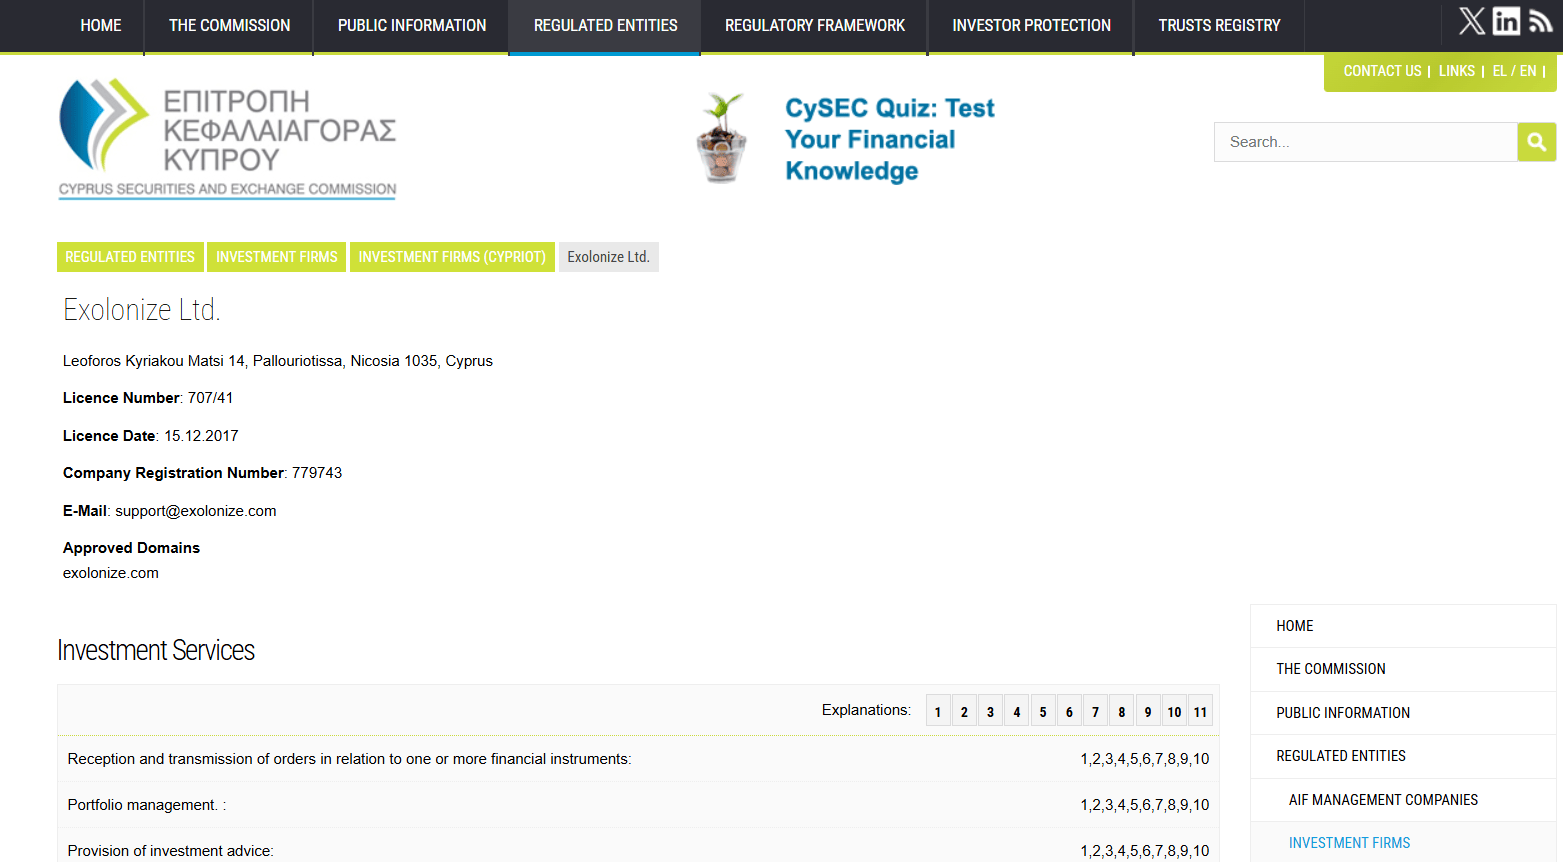Click the Exolonize Ltd. page heading
The image size is (1563, 862).
click(x=142, y=310)
